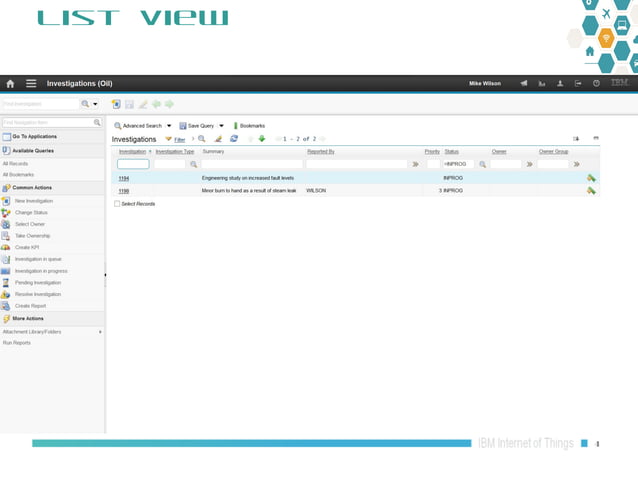The width and height of the screenshot is (638, 479).
Task: Choose Investigation in progress action
Action: click(x=41, y=271)
